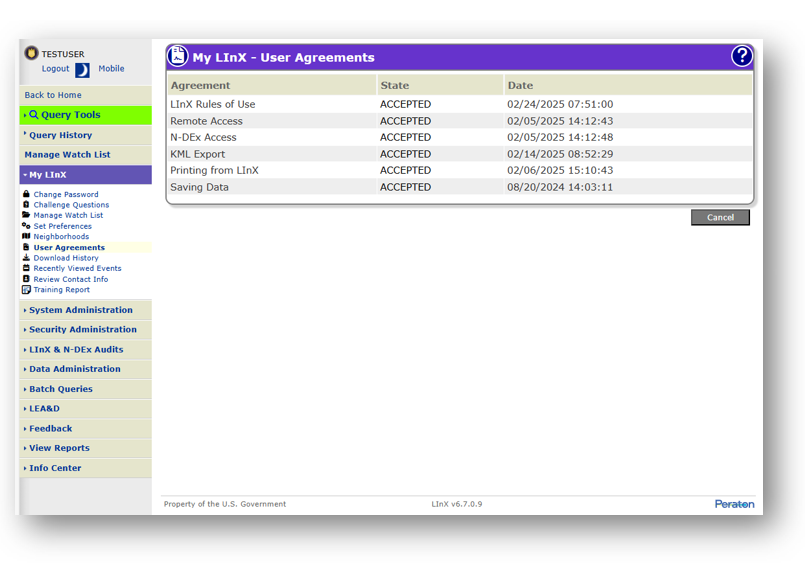Click the Peraten logo in footer
The height and width of the screenshot is (563, 805).
[x=734, y=504]
